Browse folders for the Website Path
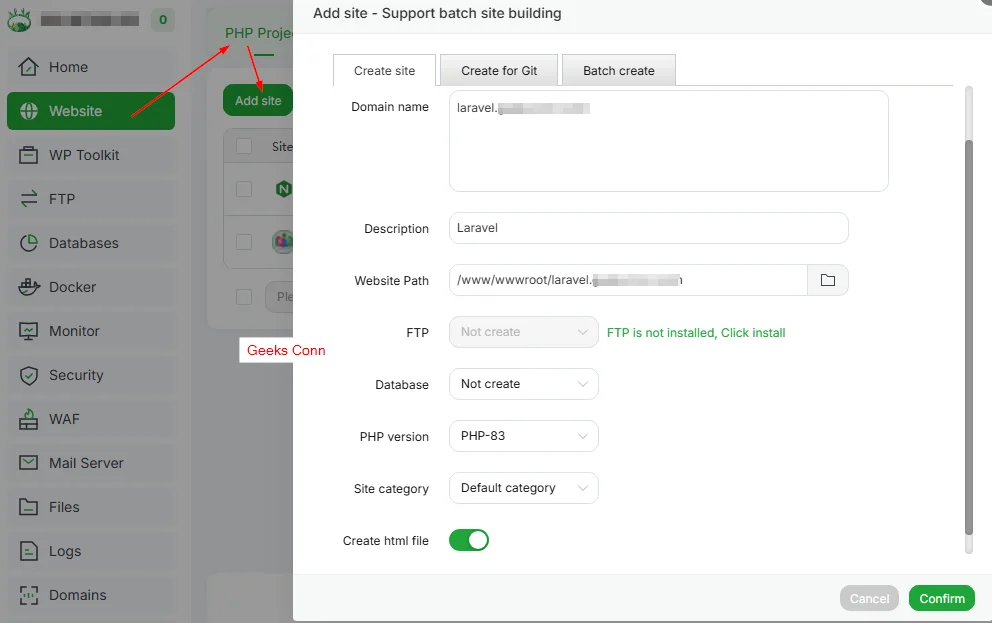Image resolution: width=992 pixels, height=623 pixels. point(828,280)
